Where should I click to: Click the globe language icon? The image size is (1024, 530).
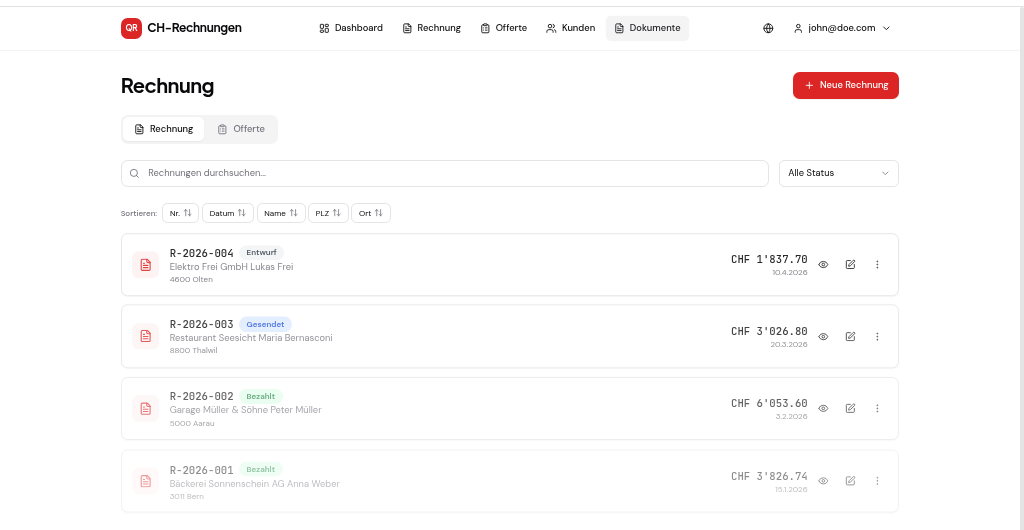click(768, 28)
